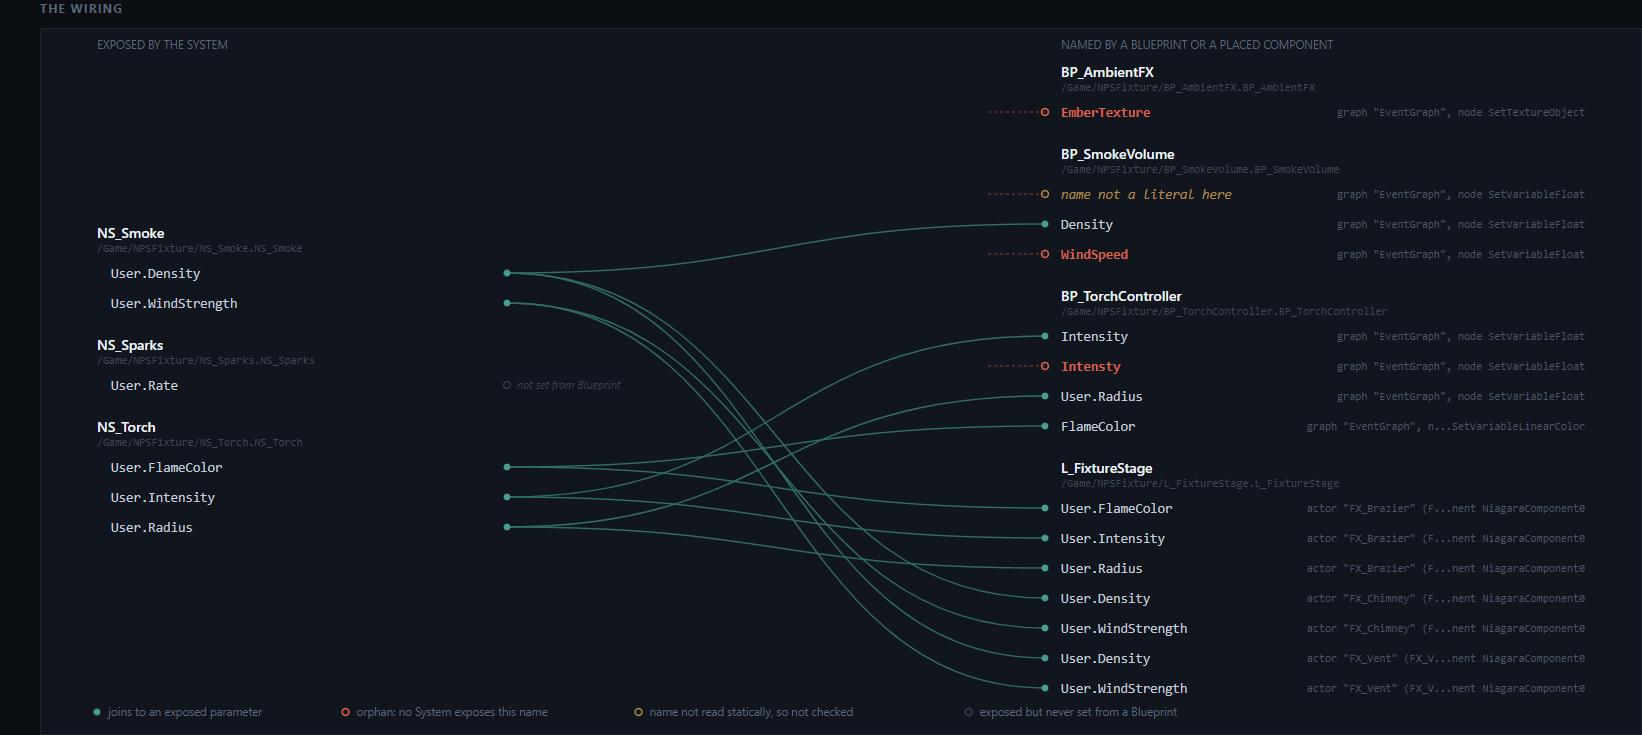Select the NS_Smoke system heading
This screenshot has height=735, width=1642.
click(131, 233)
